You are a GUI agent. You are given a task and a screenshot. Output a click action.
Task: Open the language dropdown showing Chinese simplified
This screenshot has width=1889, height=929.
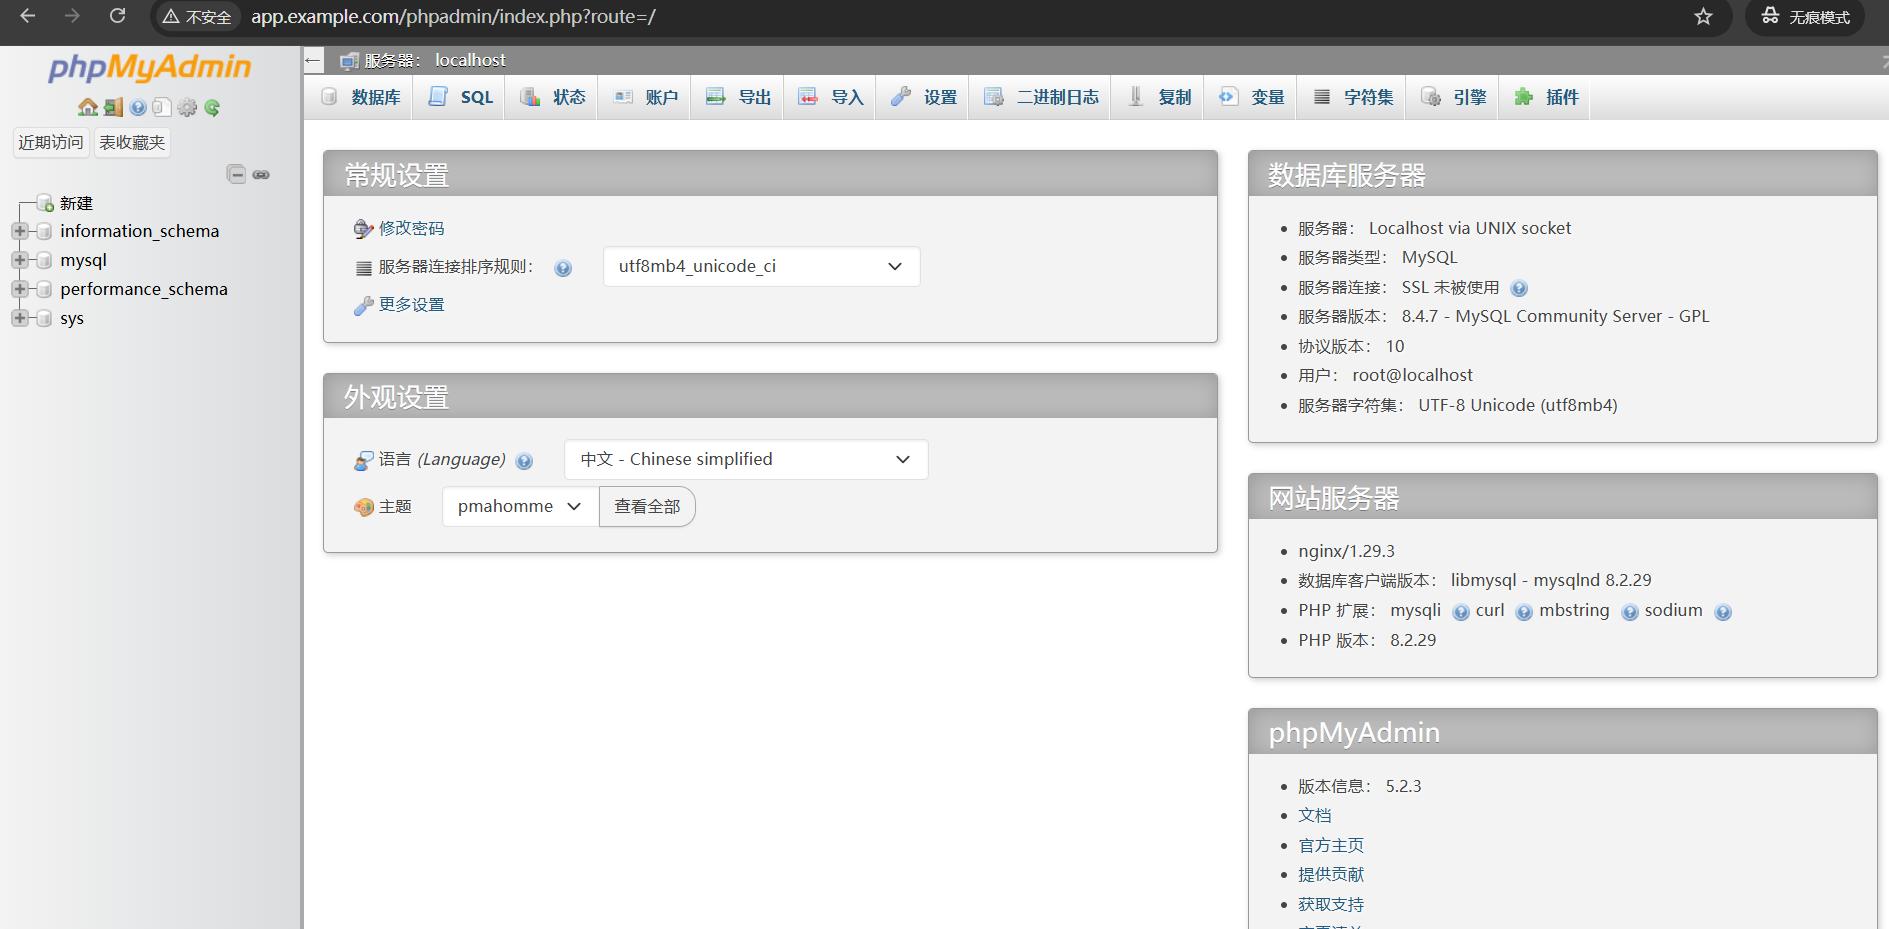(745, 459)
